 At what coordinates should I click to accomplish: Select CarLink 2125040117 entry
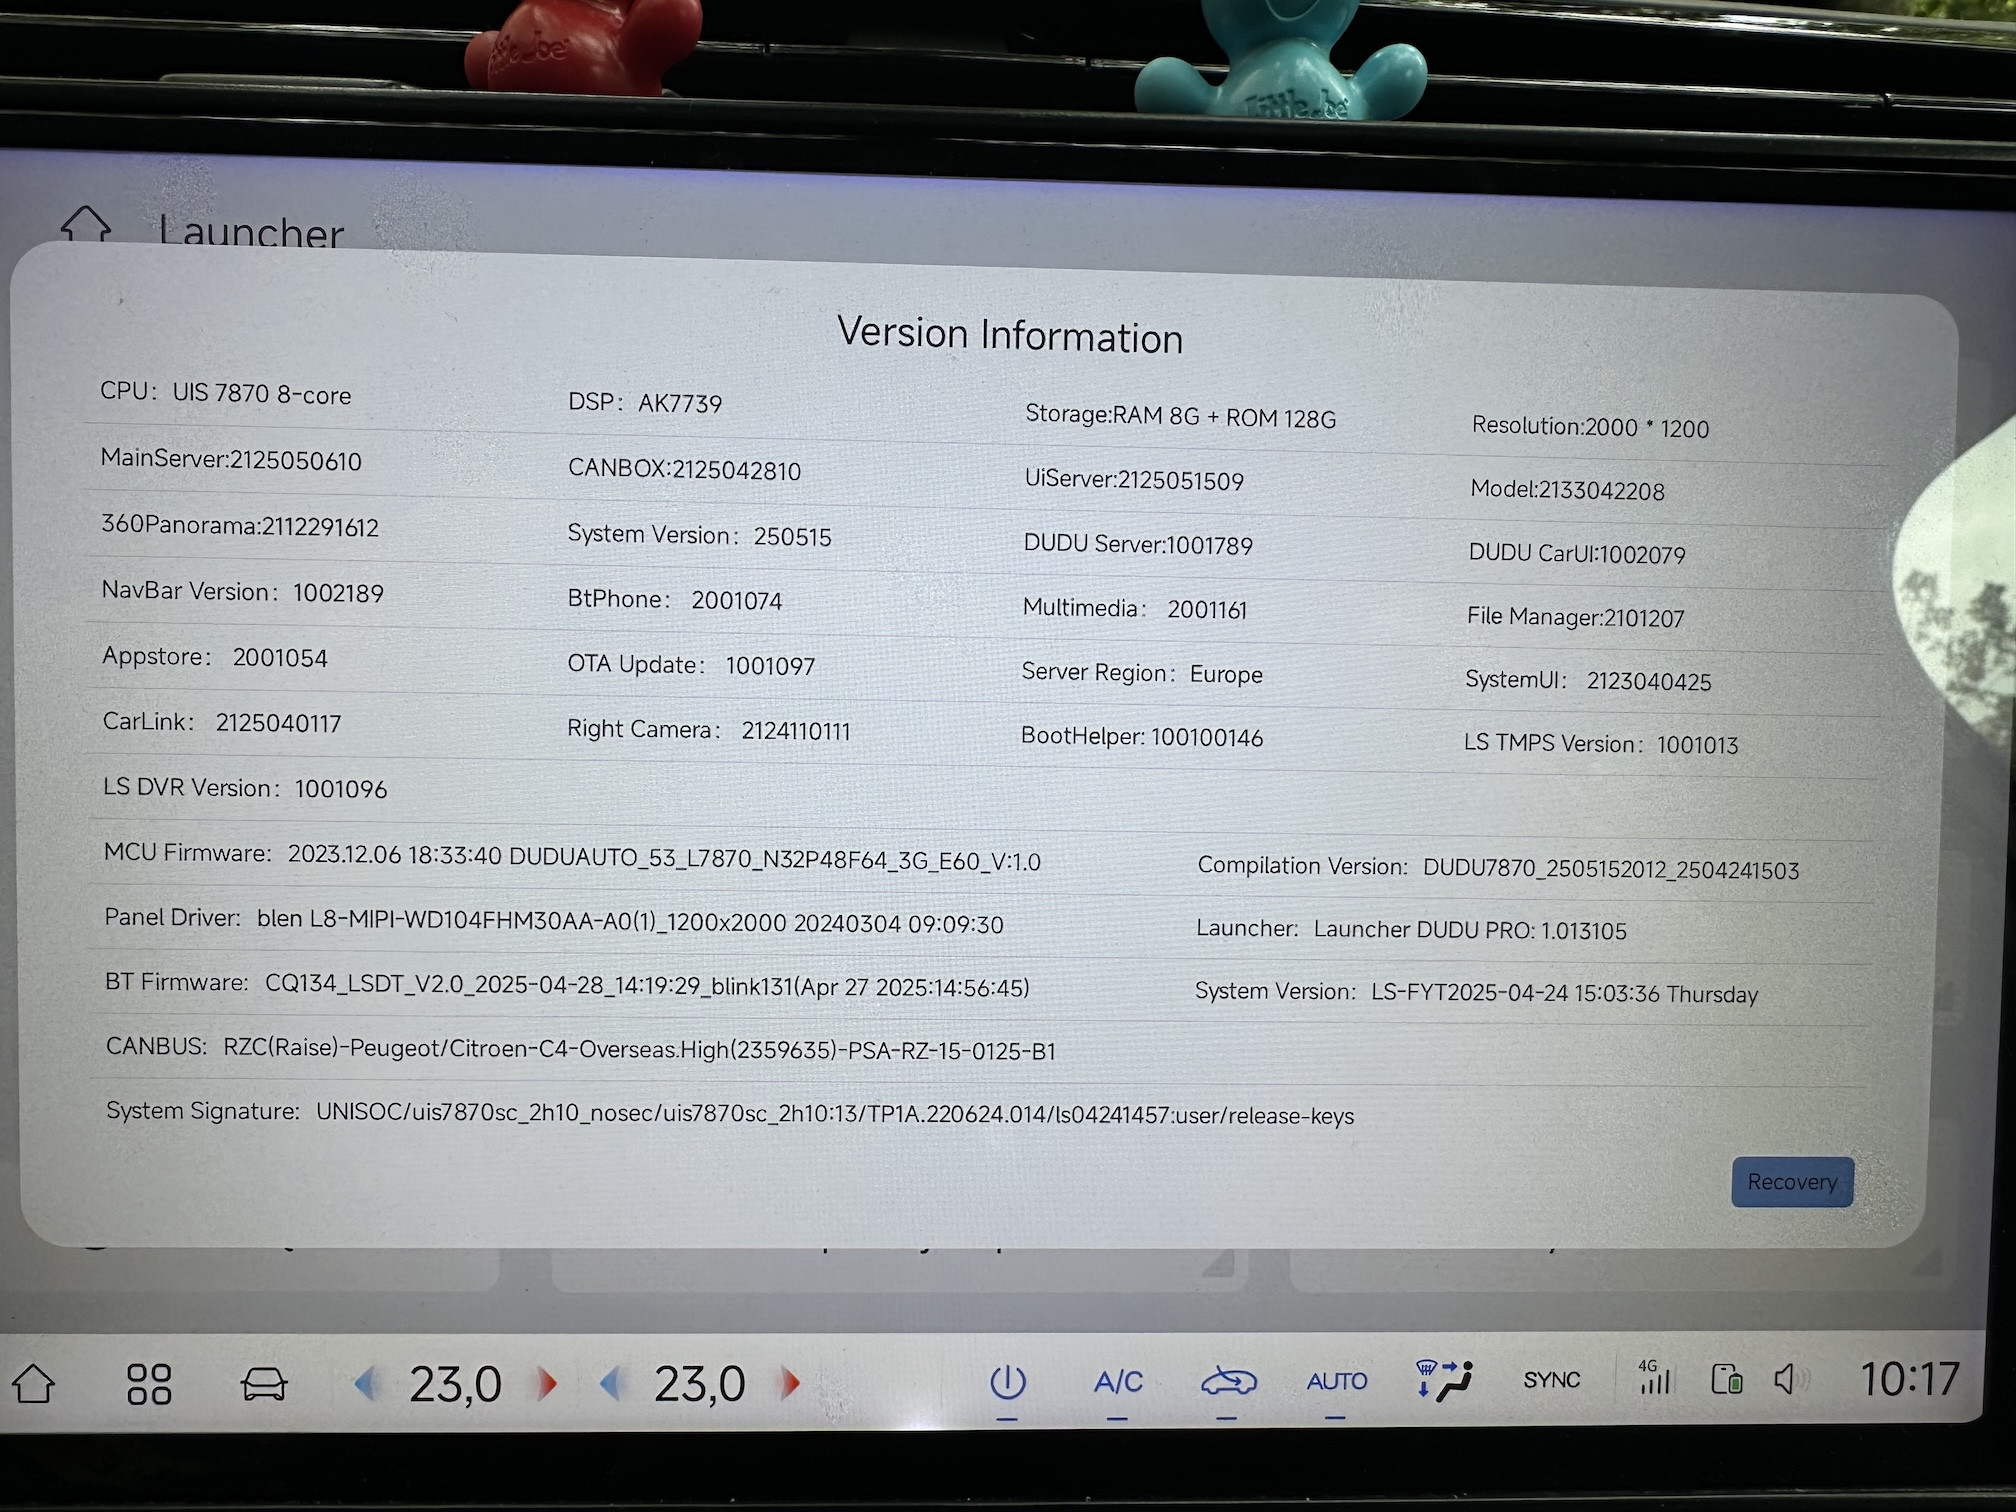pyautogui.click(x=222, y=722)
